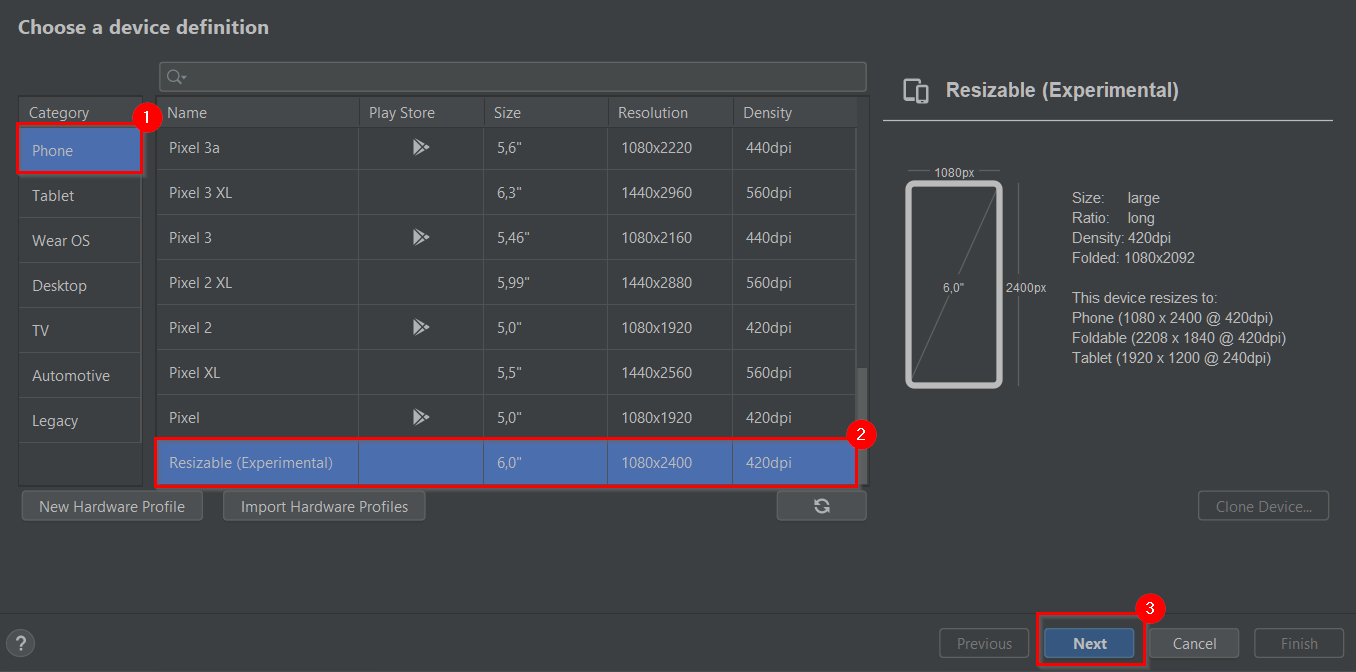Image resolution: width=1356 pixels, height=672 pixels.
Task: Switch to the Automotive category
Action: click(80, 376)
